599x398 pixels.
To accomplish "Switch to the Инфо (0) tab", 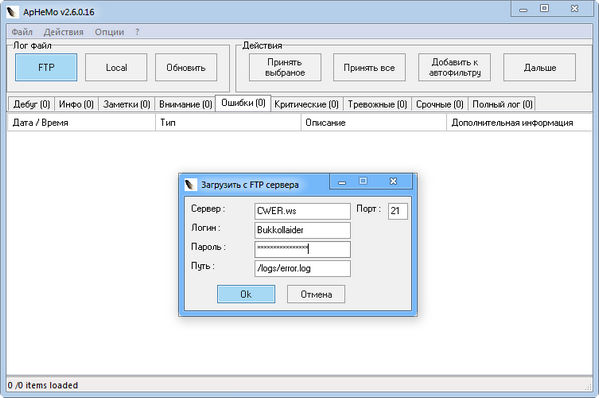I will 76,104.
